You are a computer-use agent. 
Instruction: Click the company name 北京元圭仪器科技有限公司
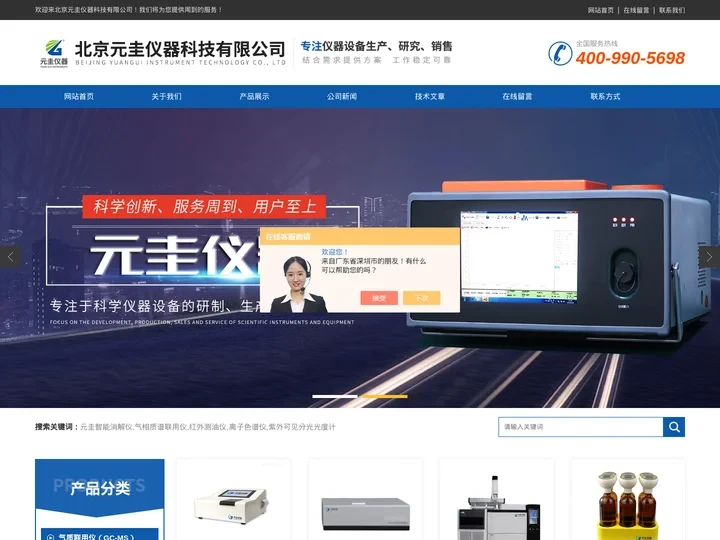[x=180, y=49]
